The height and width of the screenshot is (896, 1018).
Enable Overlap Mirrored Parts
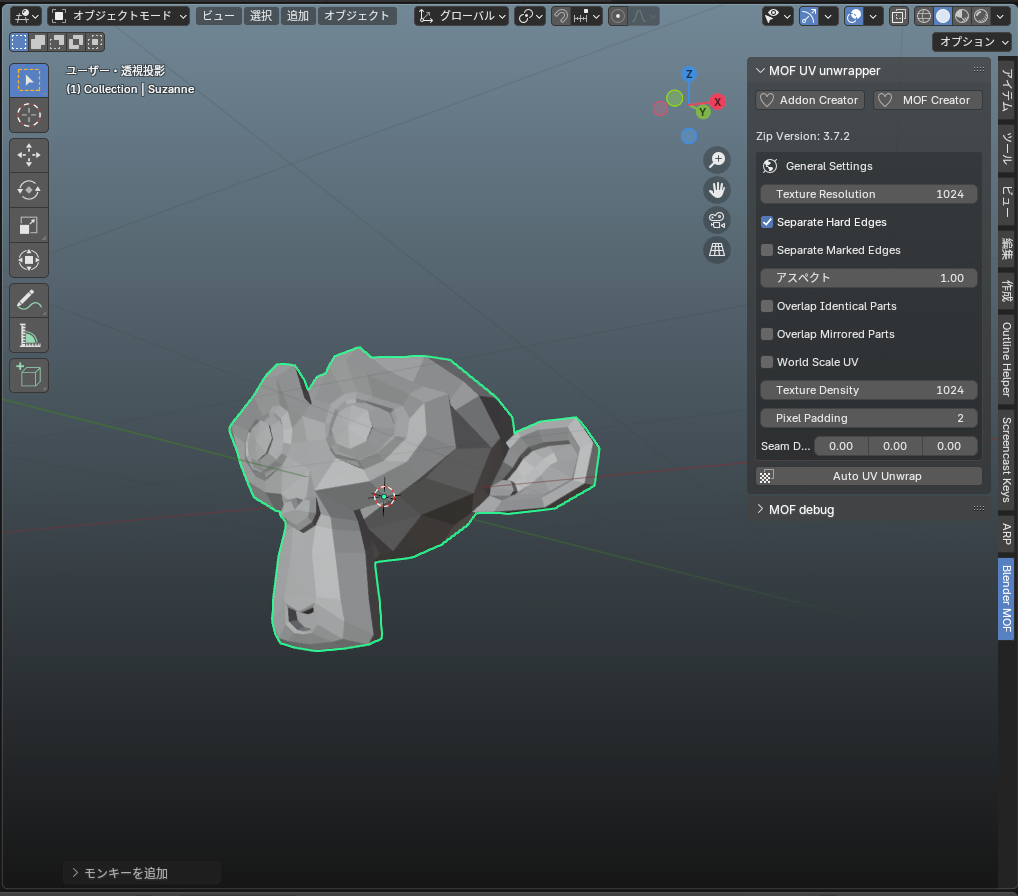(x=767, y=334)
